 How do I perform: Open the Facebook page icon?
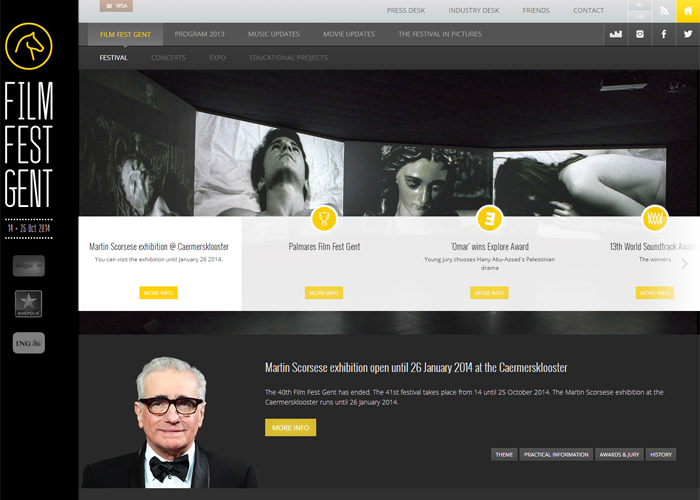pos(664,34)
